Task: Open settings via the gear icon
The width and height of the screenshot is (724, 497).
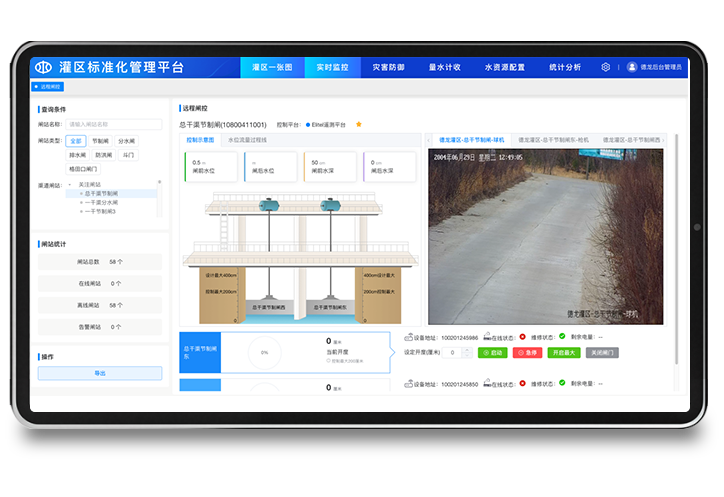Action: (x=605, y=67)
